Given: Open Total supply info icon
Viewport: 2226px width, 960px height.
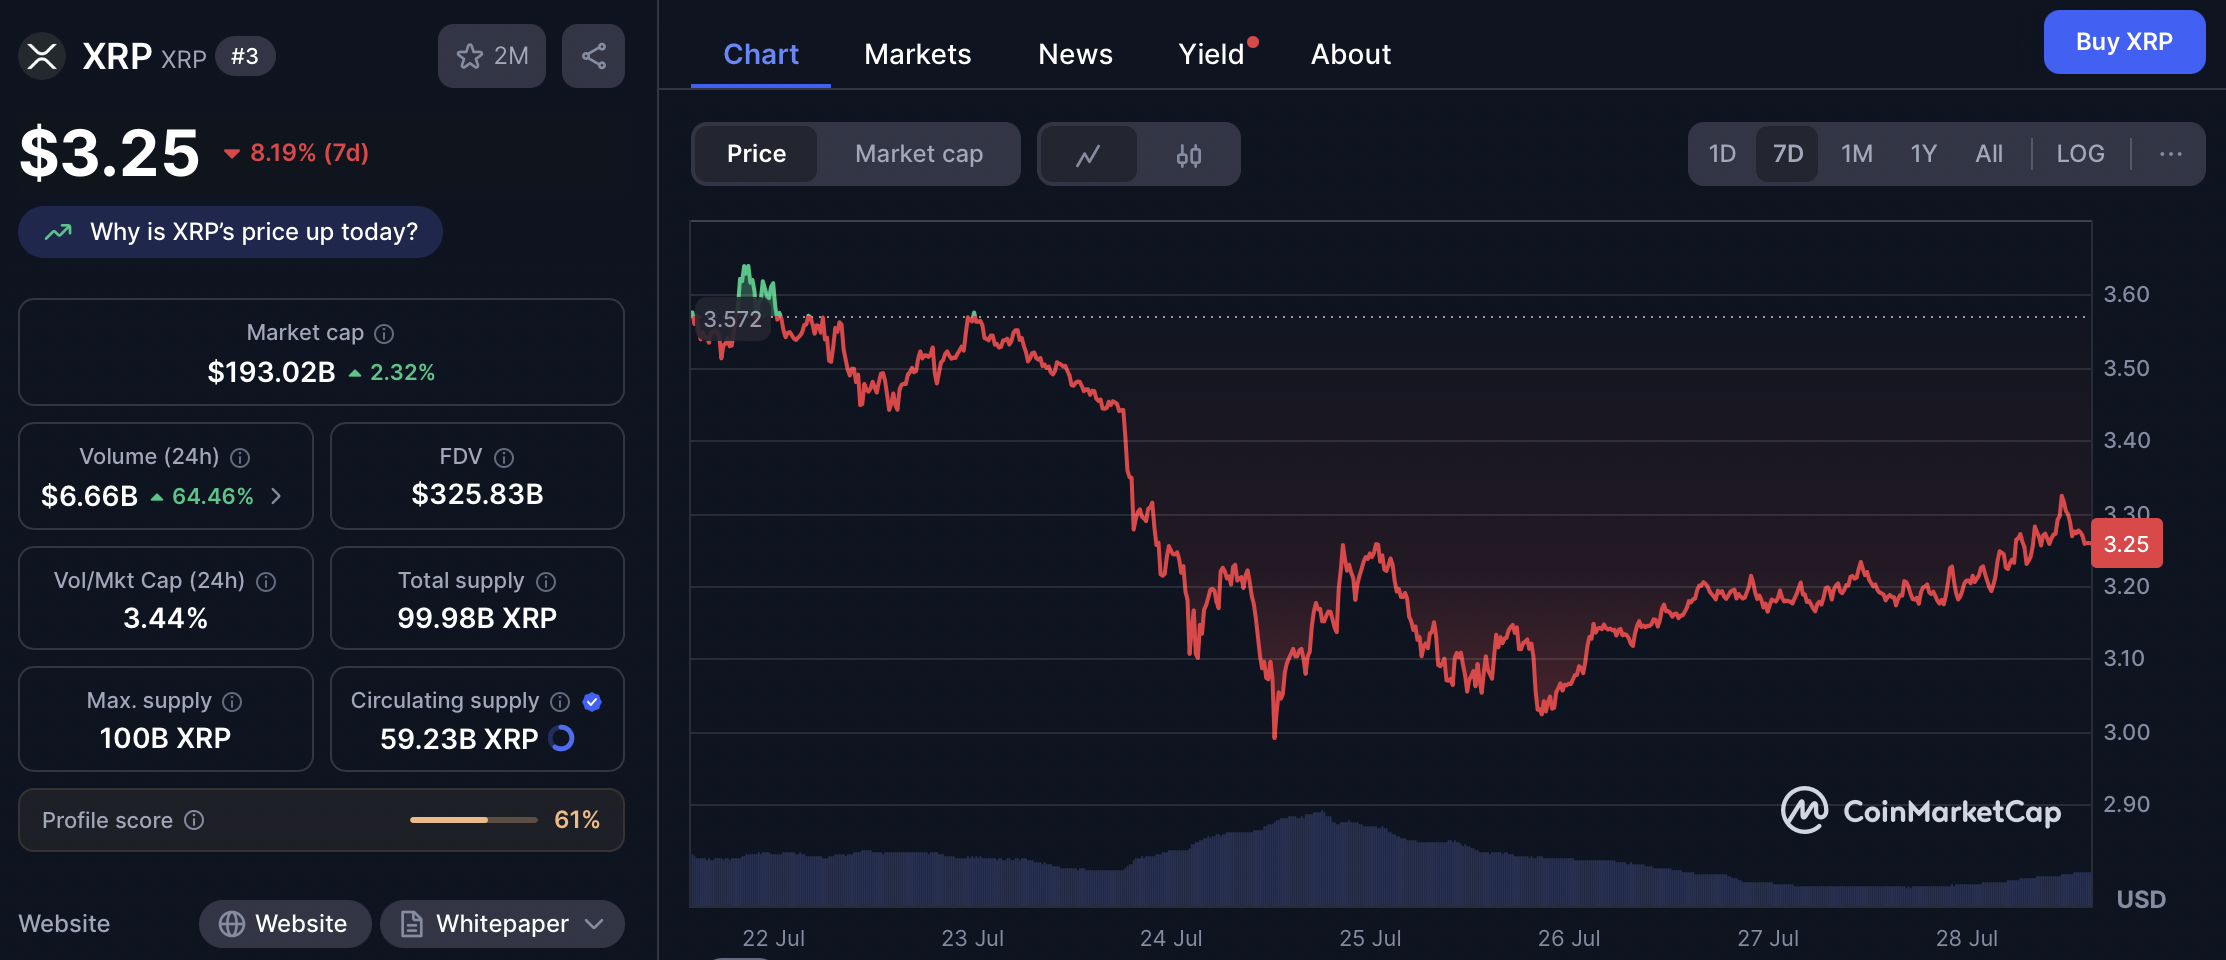Looking at the screenshot, I should (546, 582).
